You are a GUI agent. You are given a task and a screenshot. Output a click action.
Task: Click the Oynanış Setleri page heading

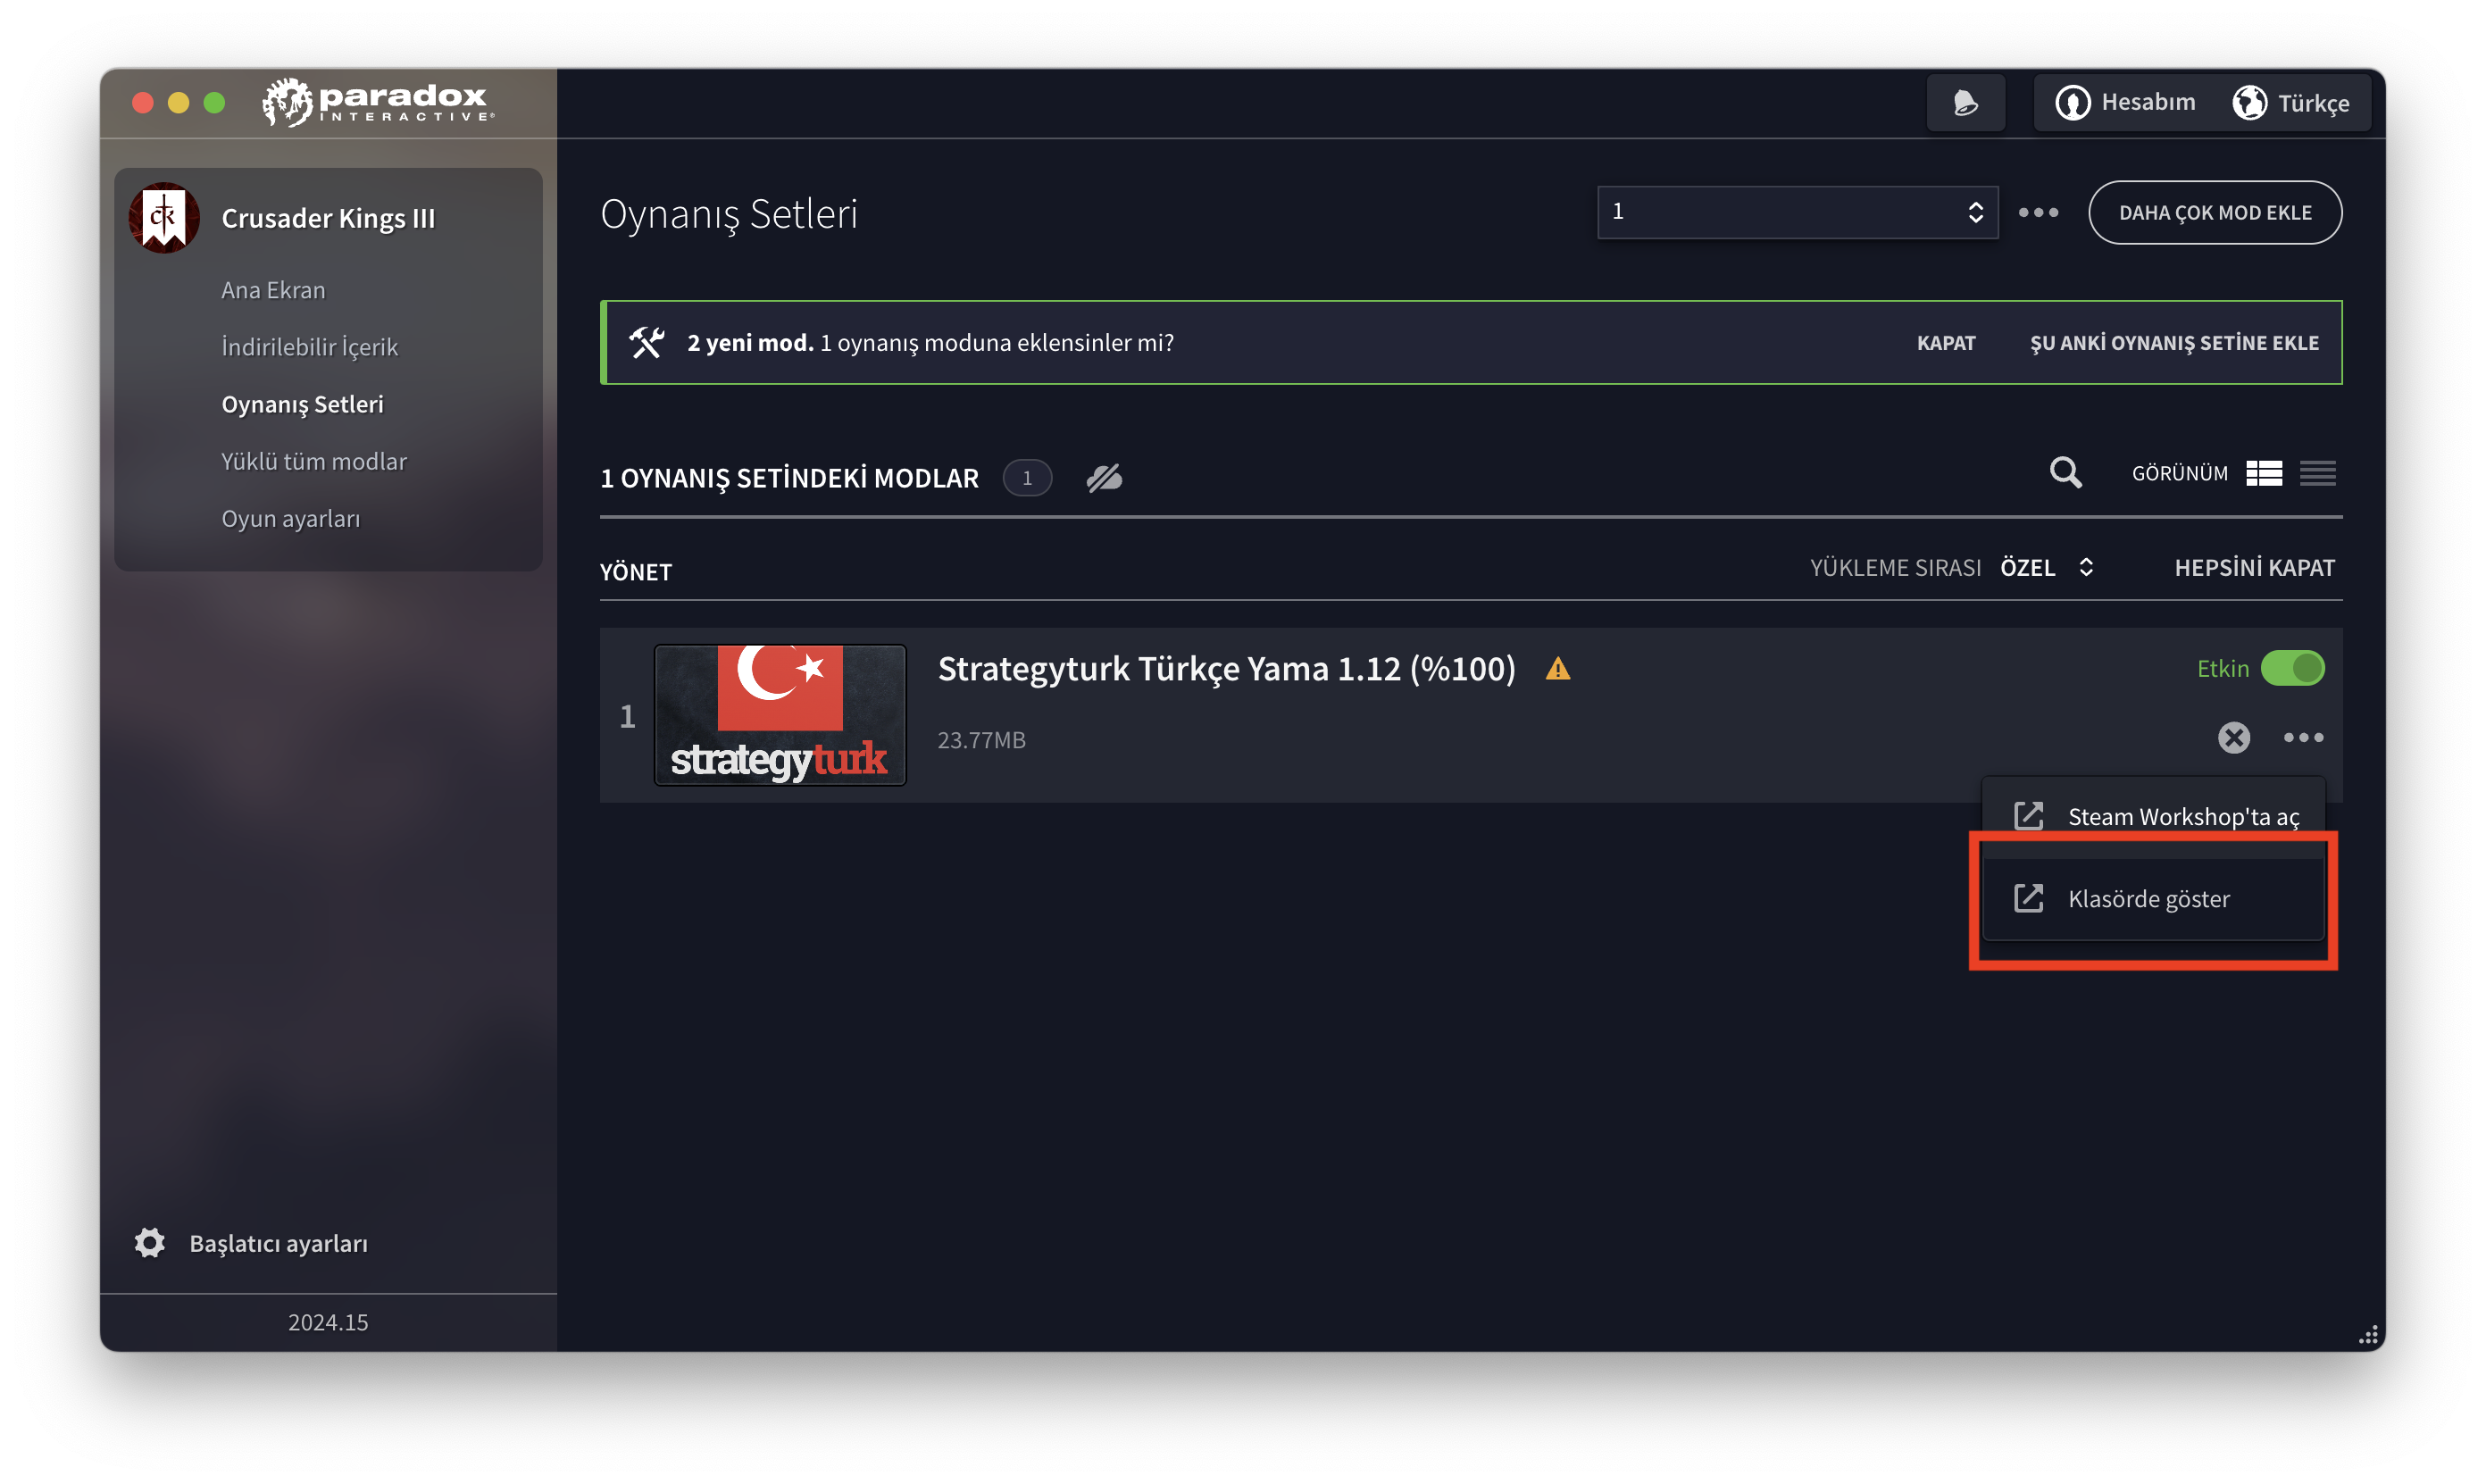click(728, 213)
